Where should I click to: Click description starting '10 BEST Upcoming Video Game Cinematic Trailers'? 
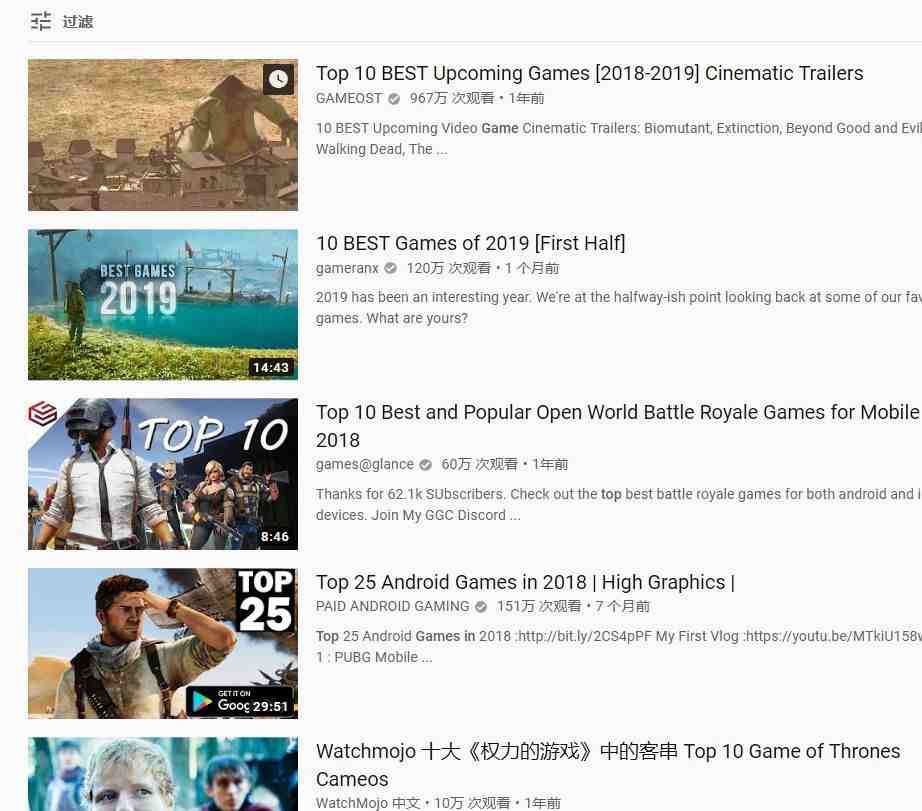[x=619, y=139]
